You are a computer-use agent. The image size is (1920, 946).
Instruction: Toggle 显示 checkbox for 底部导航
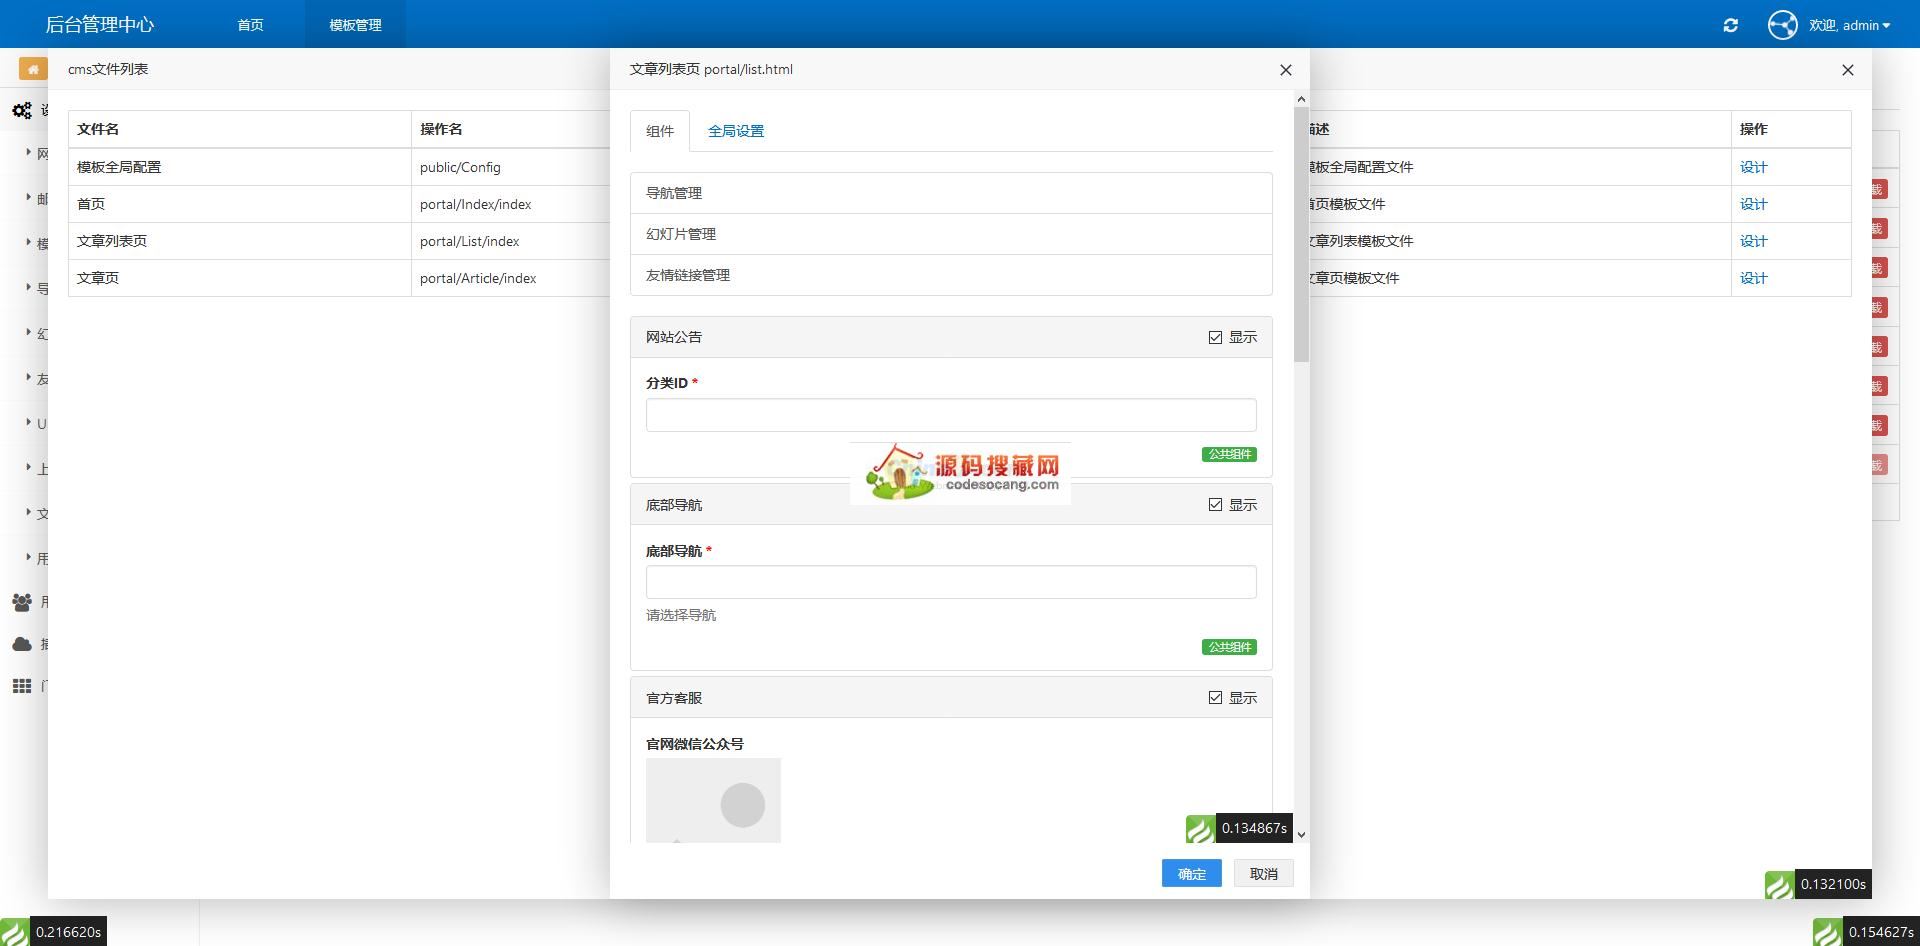[x=1215, y=505]
